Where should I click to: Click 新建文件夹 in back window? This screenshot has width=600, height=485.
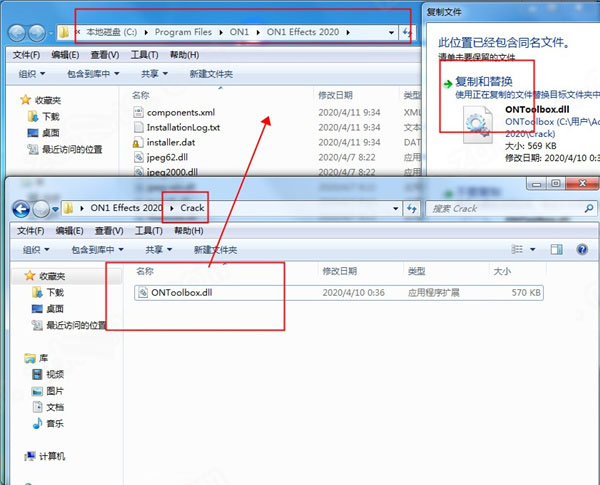211,74
